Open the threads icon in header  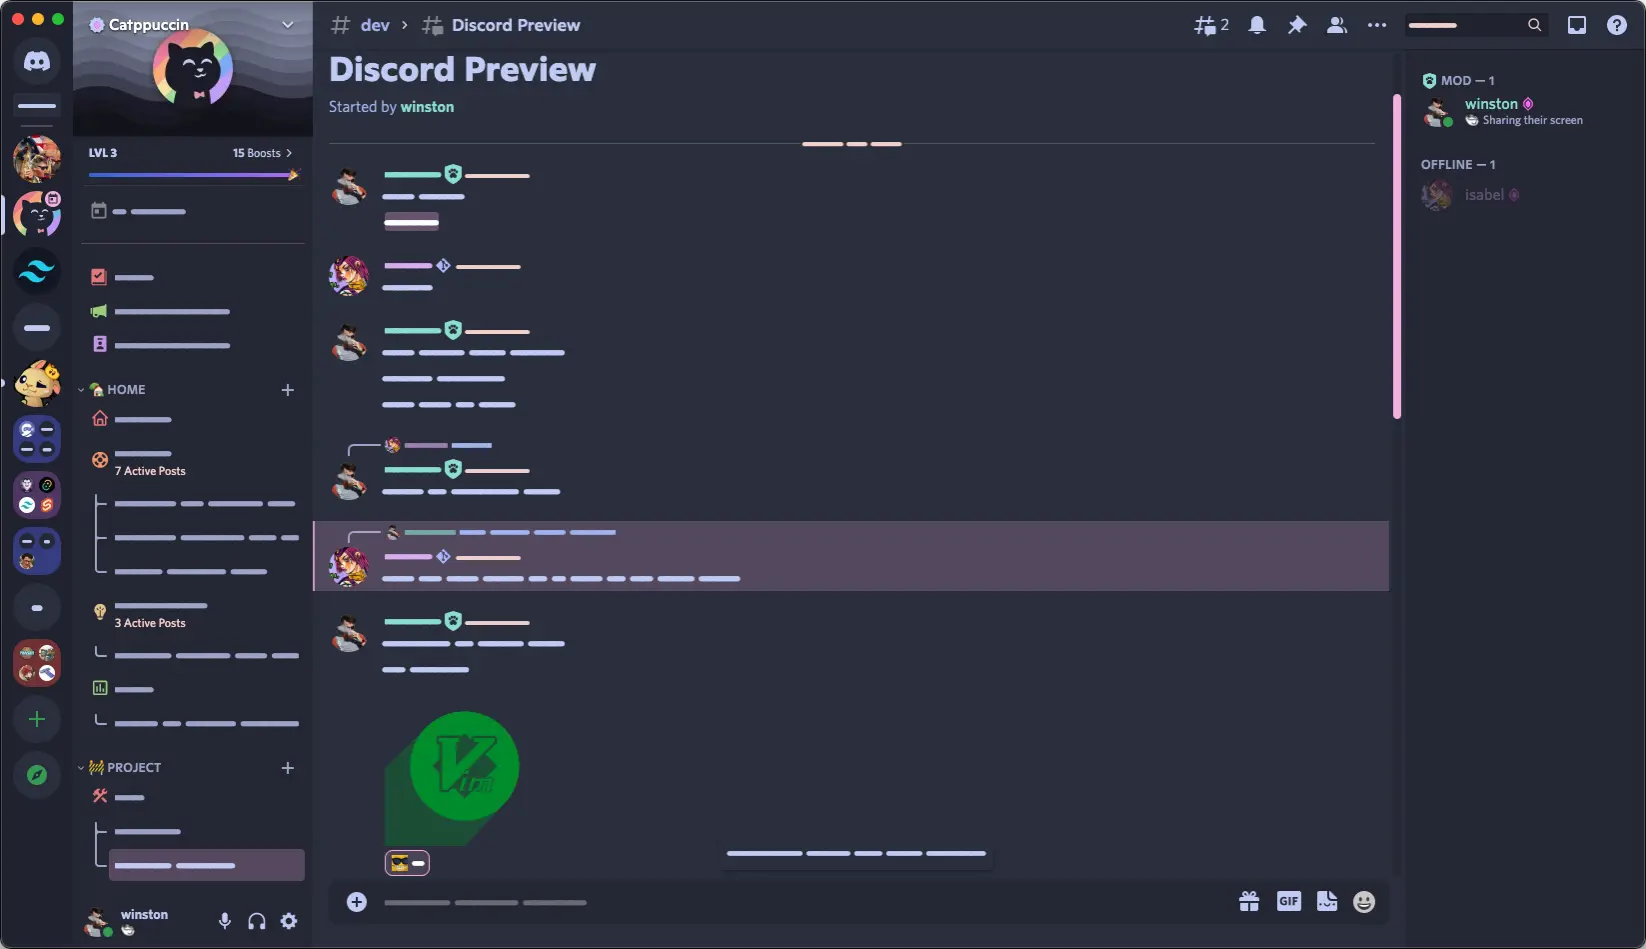tap(1211, 25)
